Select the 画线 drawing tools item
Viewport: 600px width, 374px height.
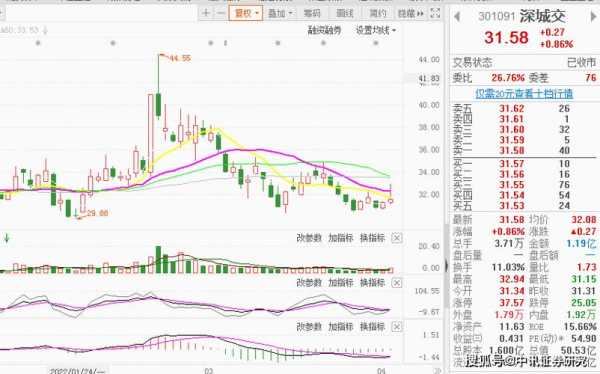tap(344, 13)
